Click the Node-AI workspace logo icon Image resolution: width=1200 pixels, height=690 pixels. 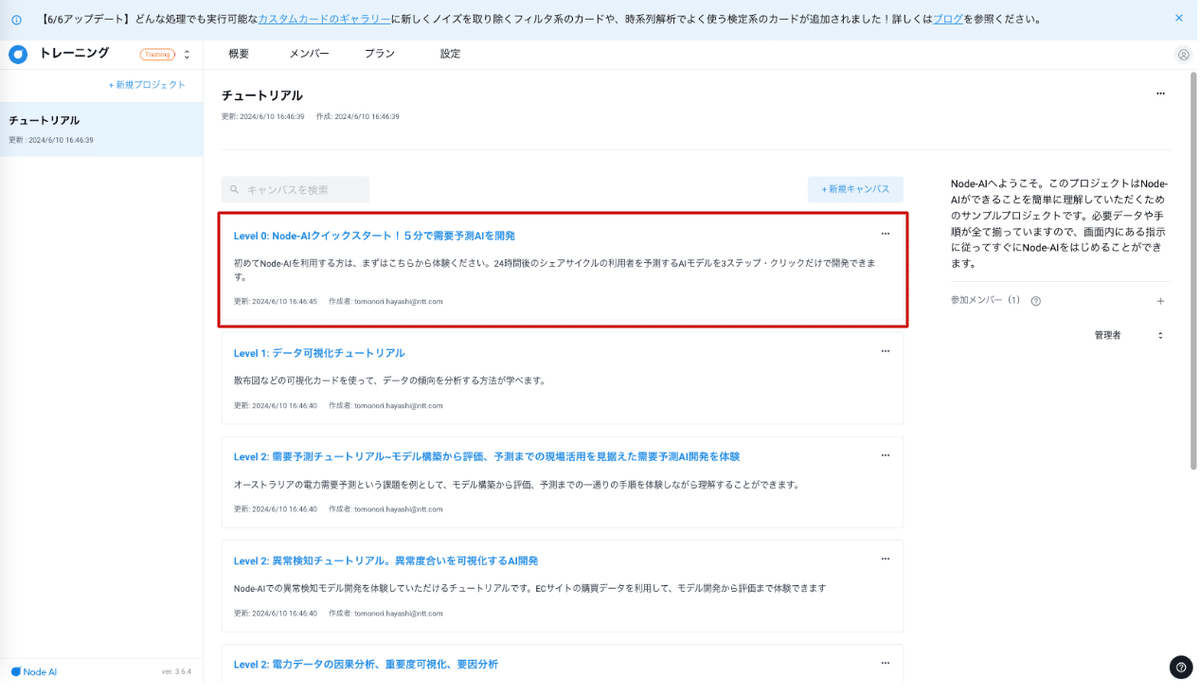(18, 54)
